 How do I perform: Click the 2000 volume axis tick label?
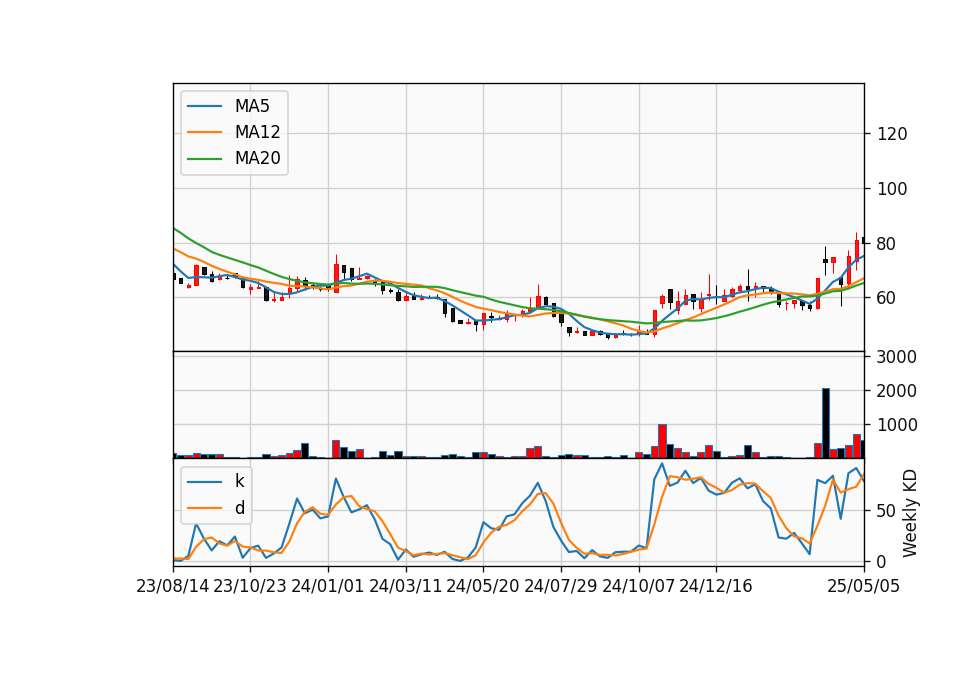click(897, 391)
